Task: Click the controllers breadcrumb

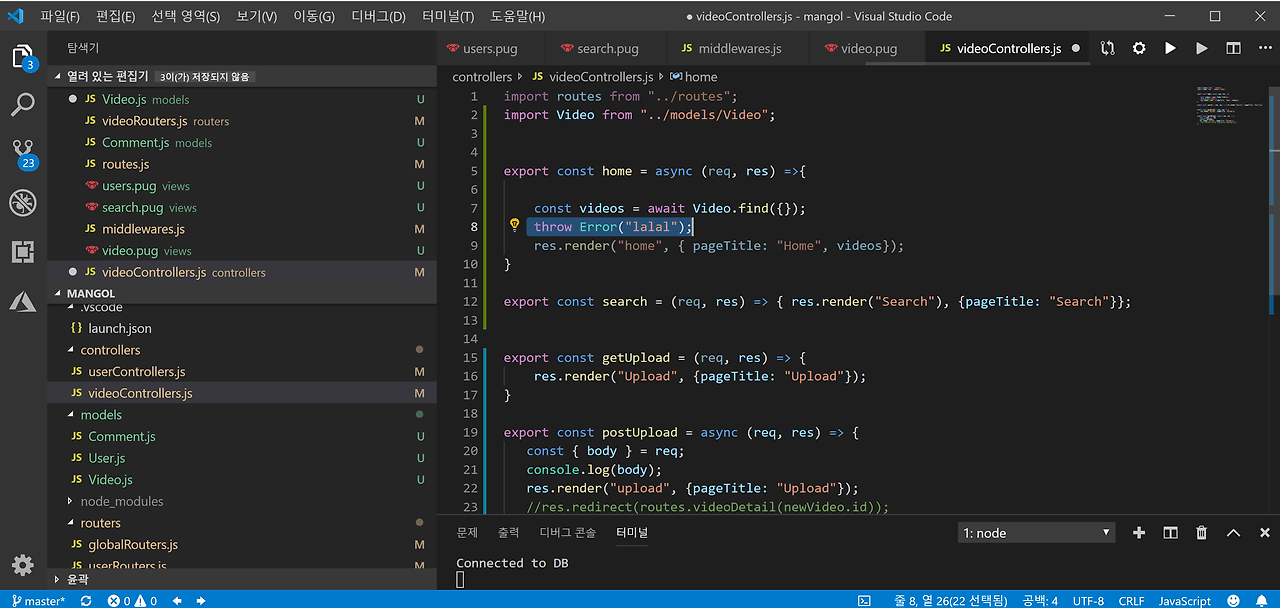Action: [482, 76]
